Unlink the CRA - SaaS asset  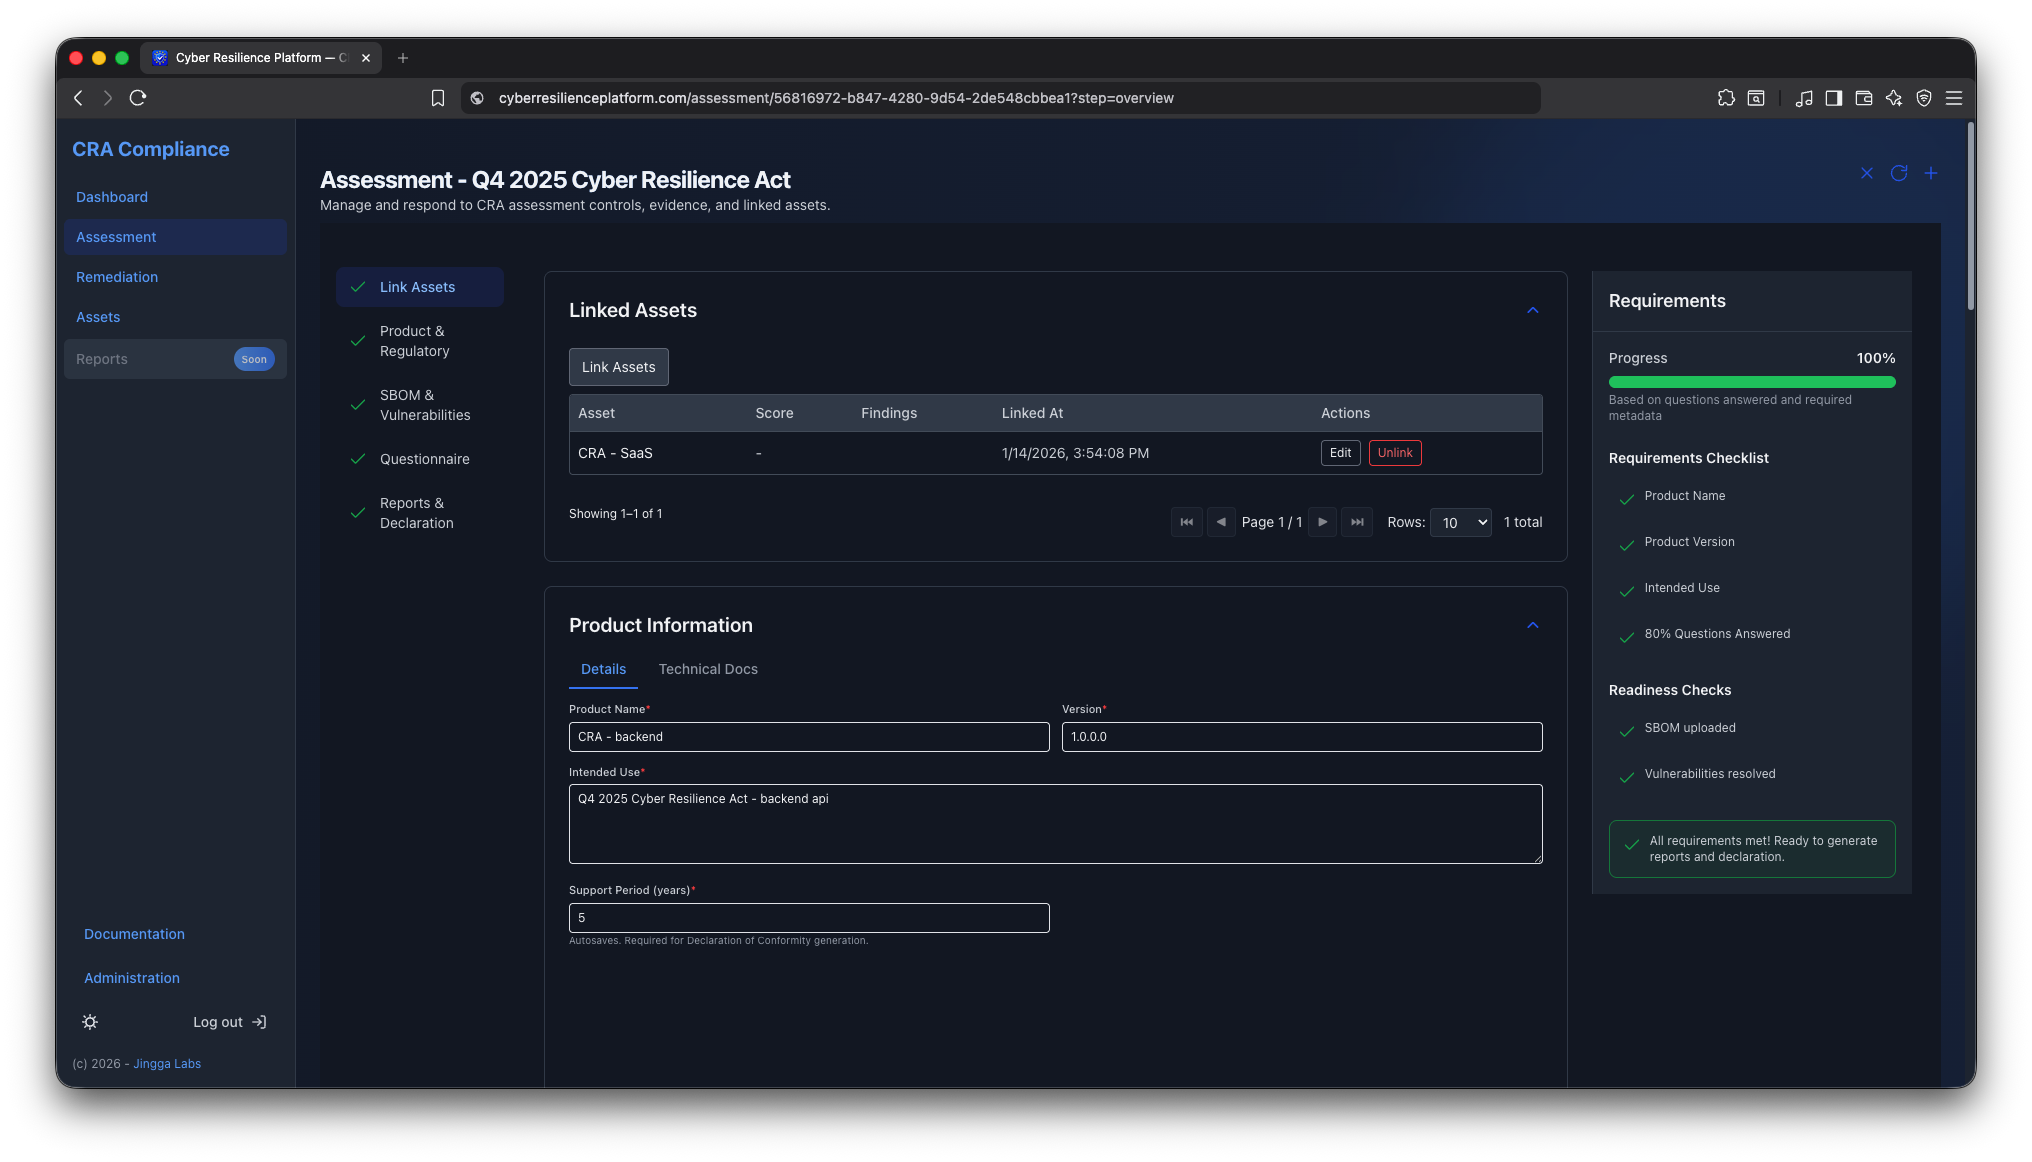pyautogui.click(x=1395, y=452)
